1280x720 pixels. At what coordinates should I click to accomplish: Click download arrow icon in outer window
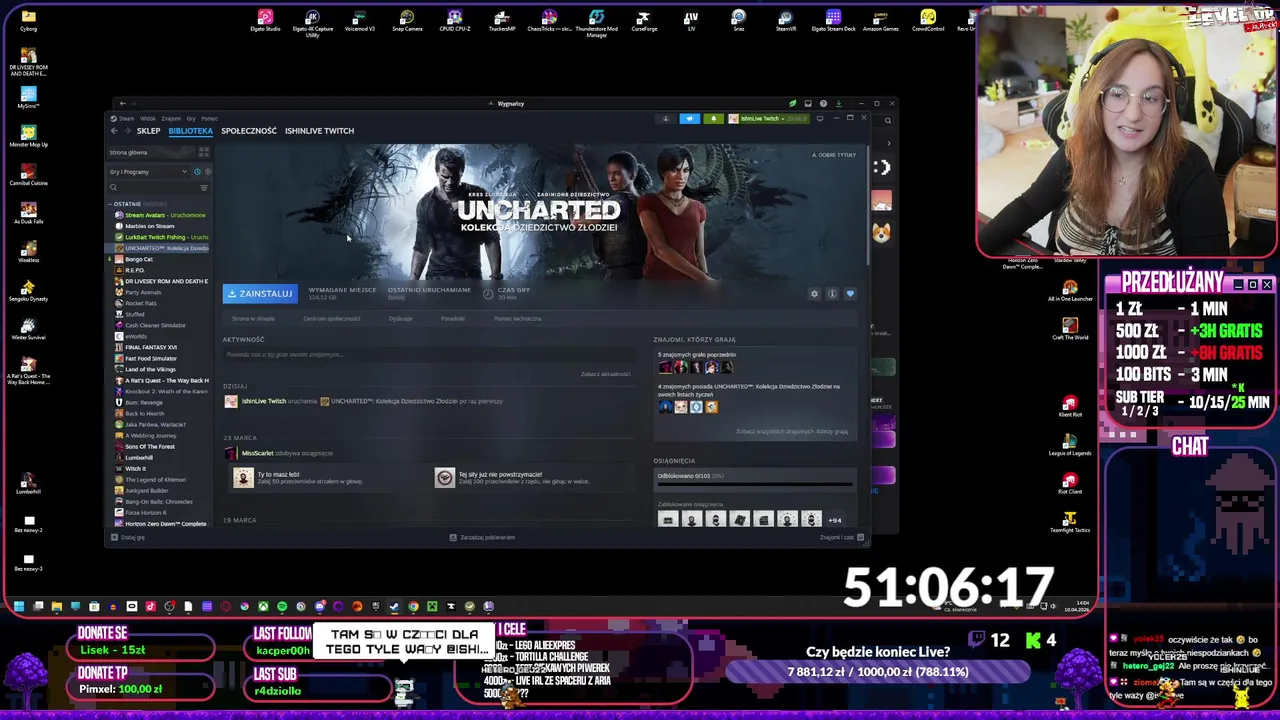[838, 103]
